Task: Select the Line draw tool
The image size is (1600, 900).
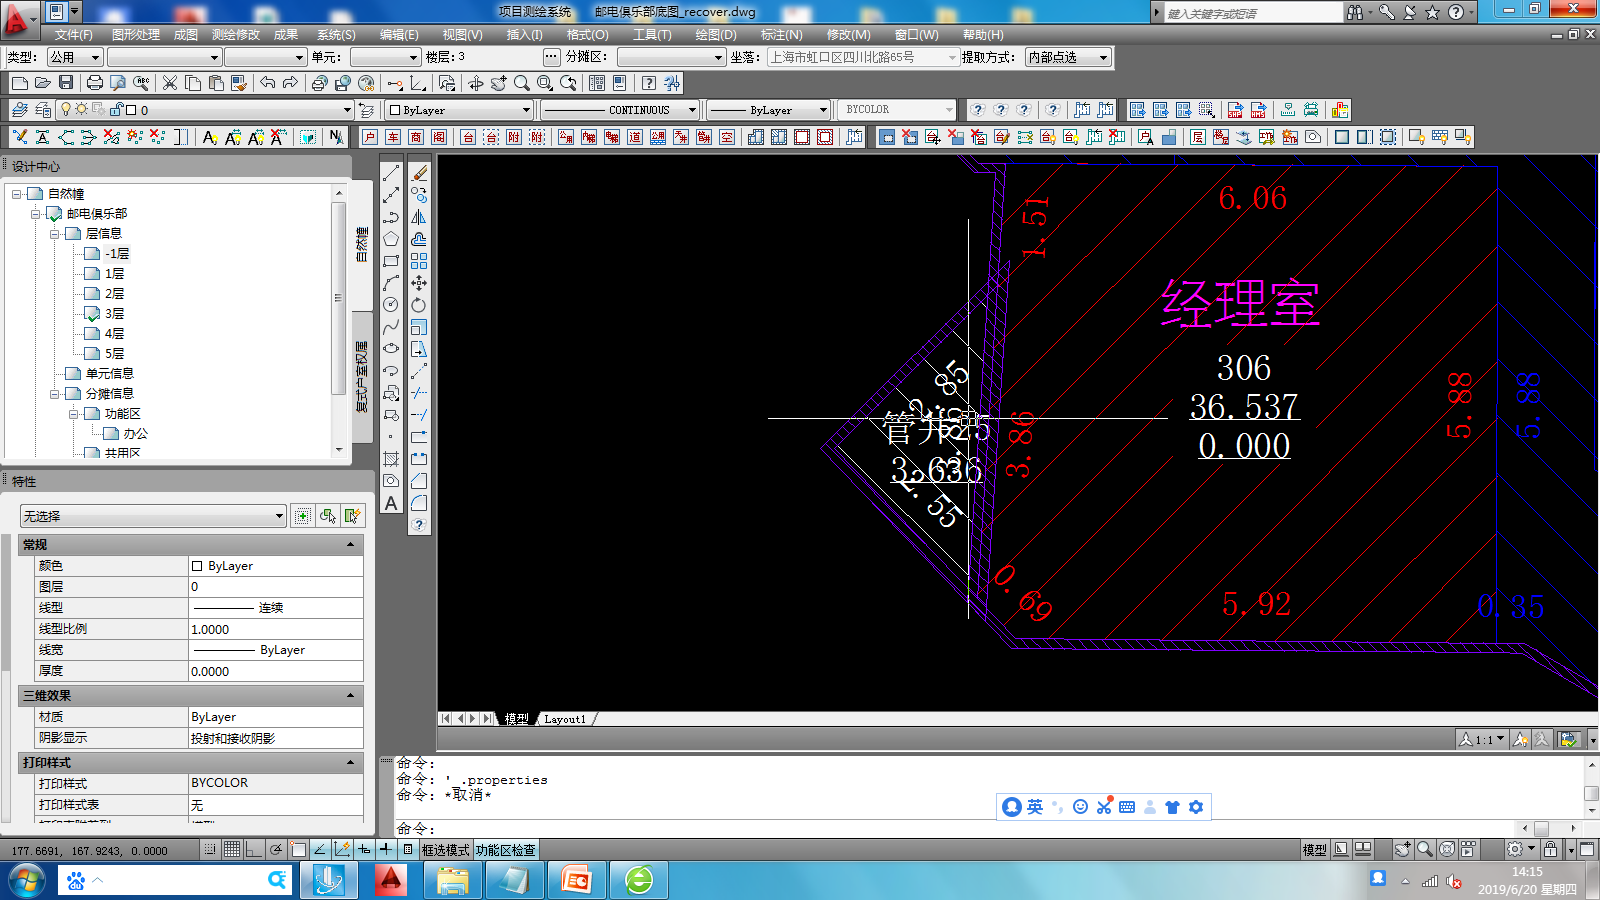Action: coord(391,173)
